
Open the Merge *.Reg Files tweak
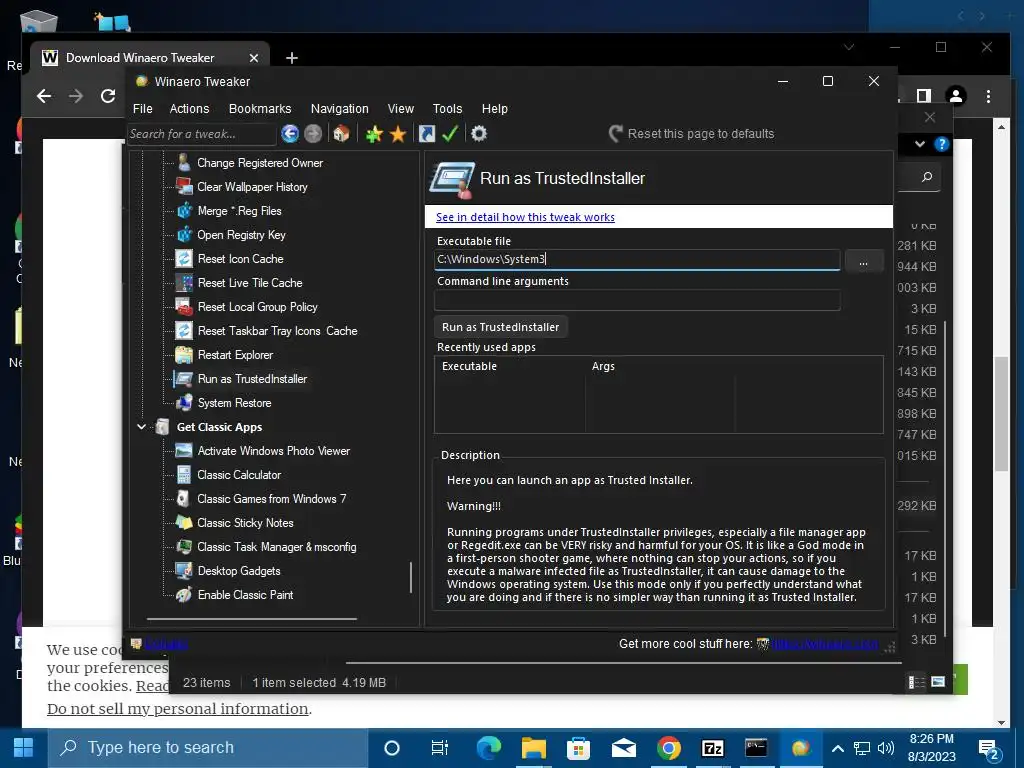pos(239,211)
